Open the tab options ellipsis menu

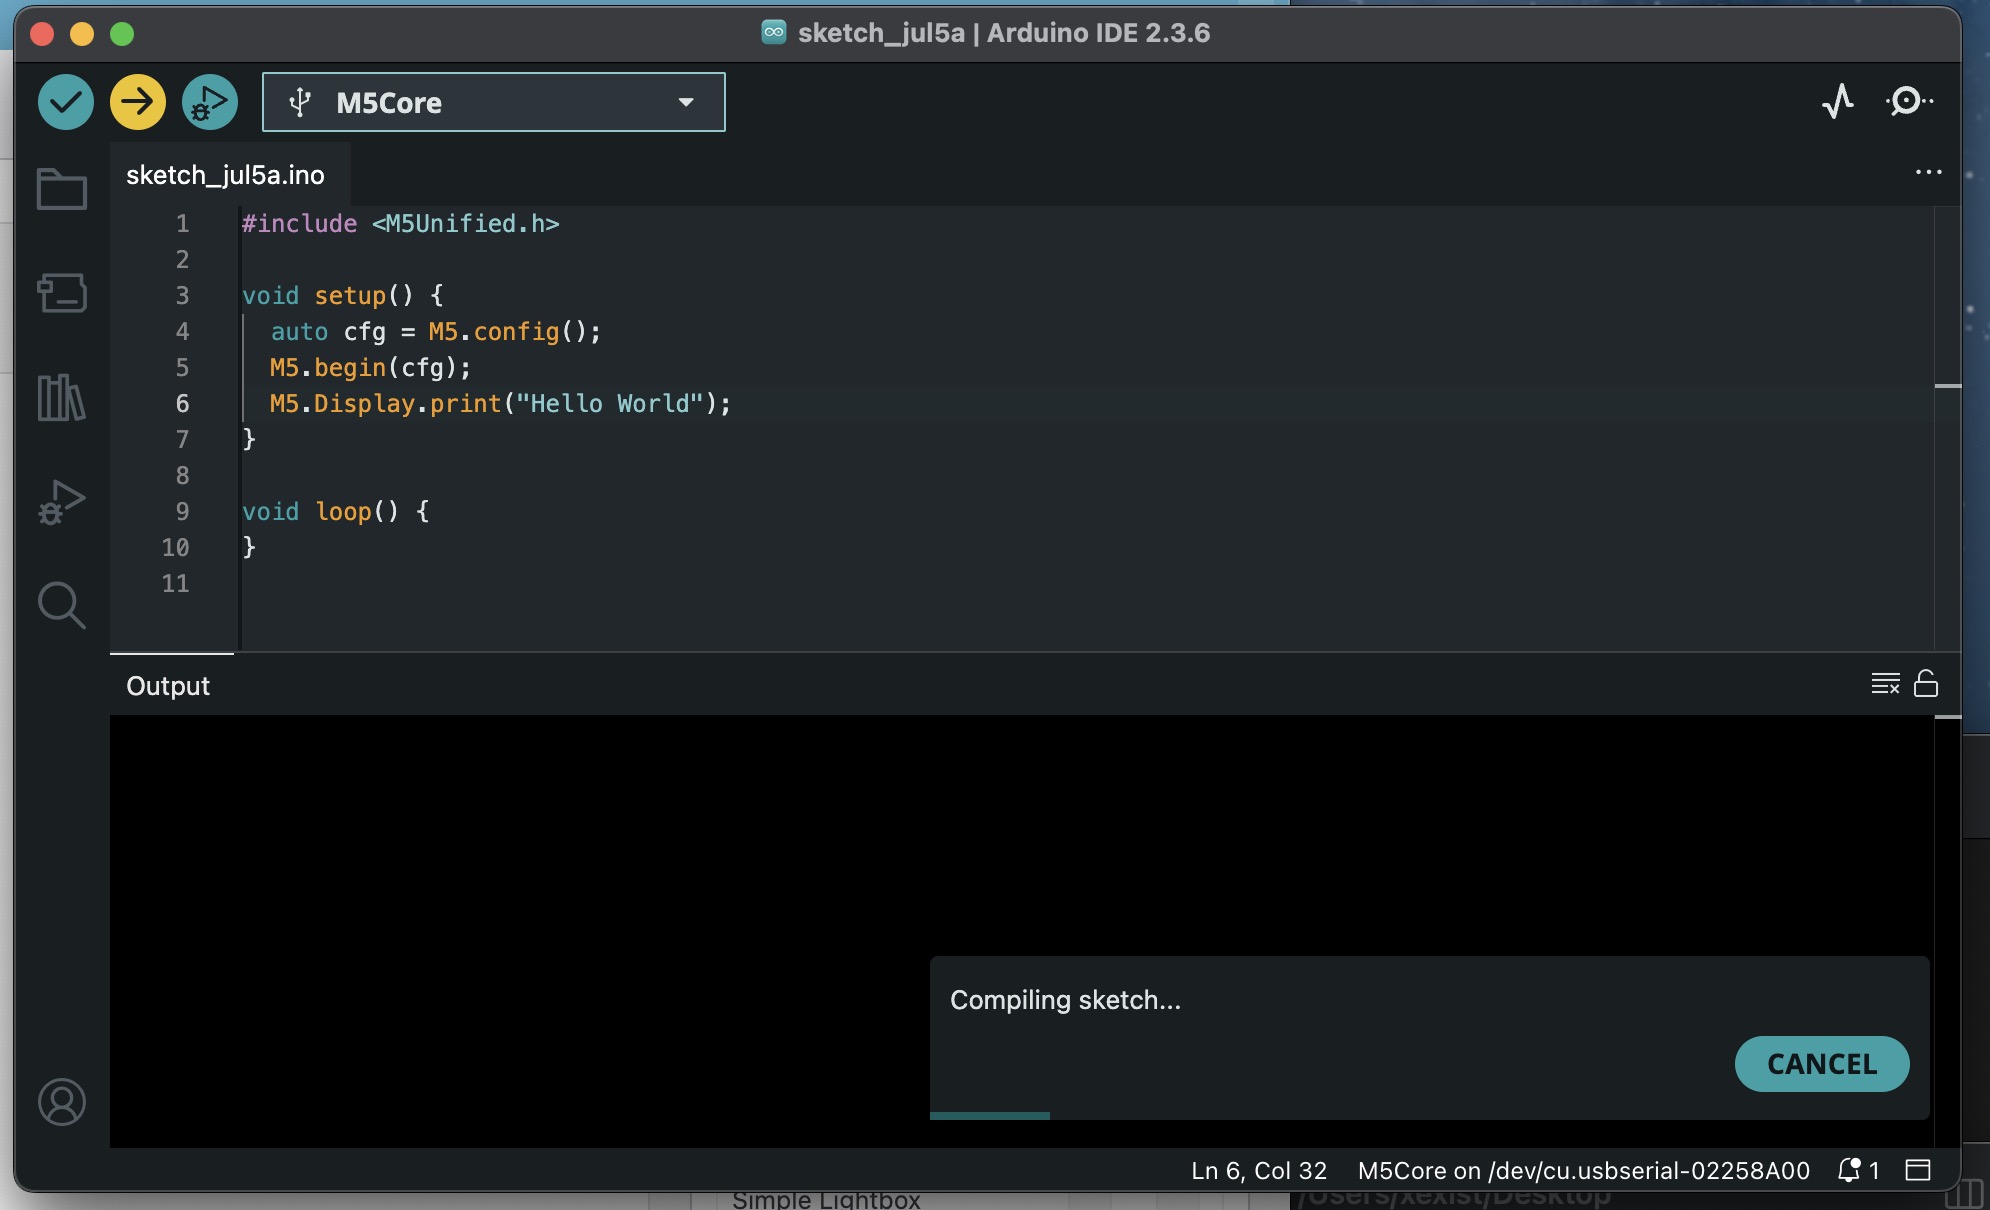tap(1928, 173)
